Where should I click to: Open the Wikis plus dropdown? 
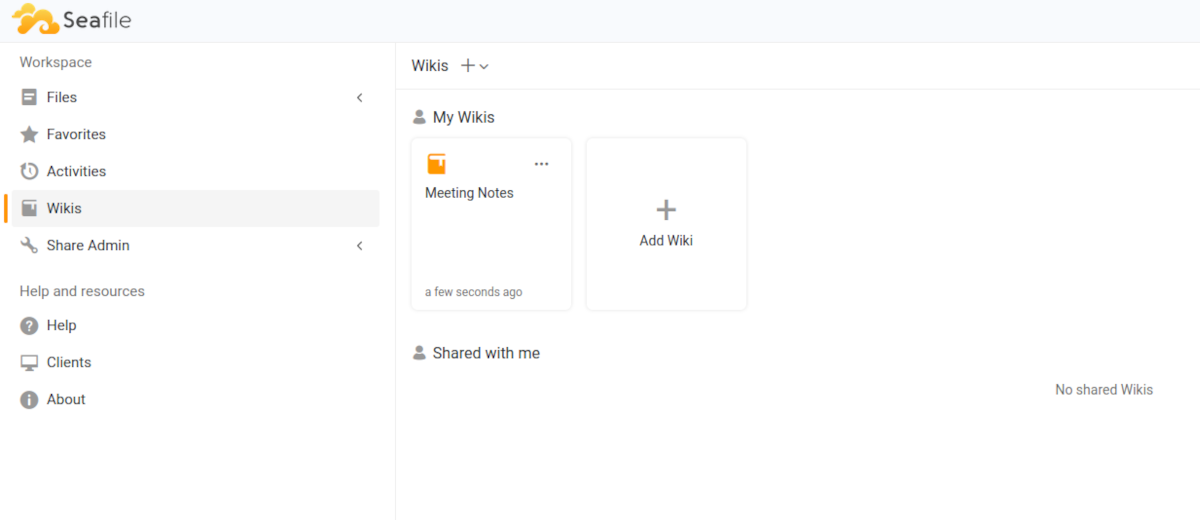click(x=475, y=66)
